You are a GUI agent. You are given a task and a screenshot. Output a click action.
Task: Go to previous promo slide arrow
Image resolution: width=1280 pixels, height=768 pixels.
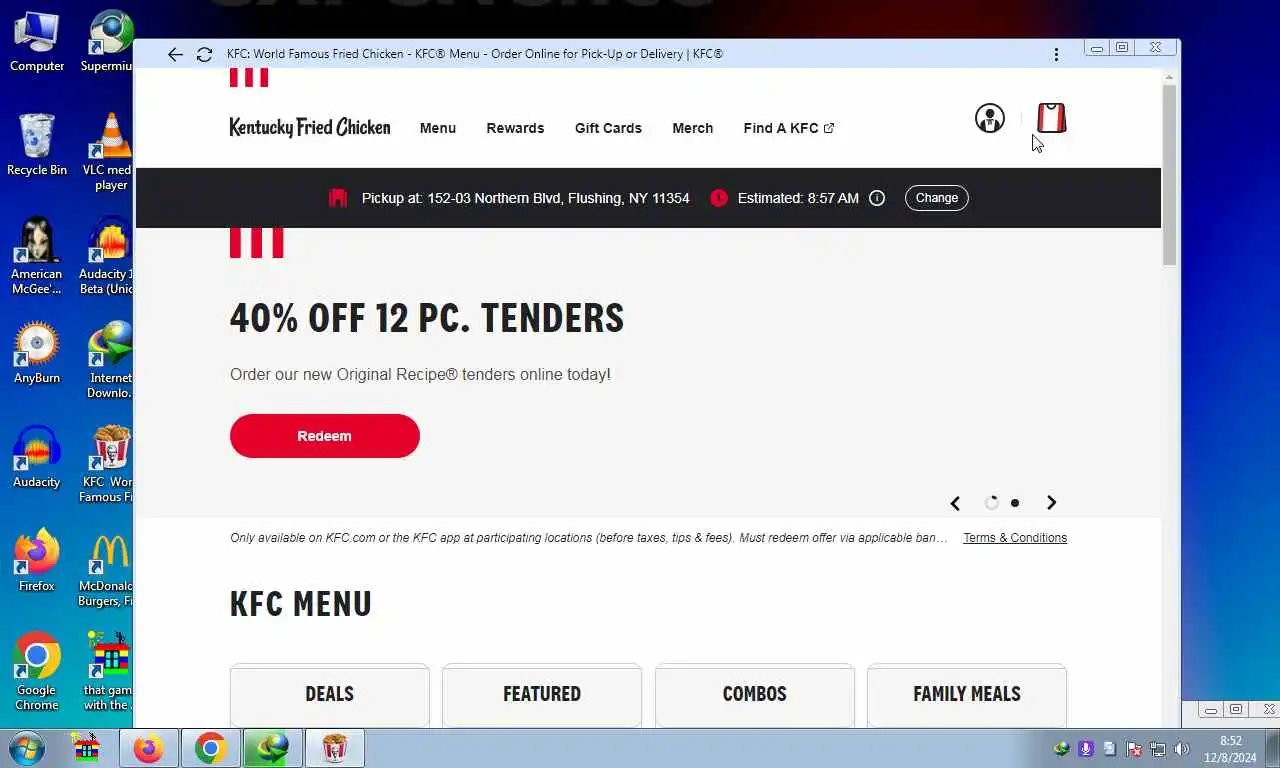pos(955,503)
